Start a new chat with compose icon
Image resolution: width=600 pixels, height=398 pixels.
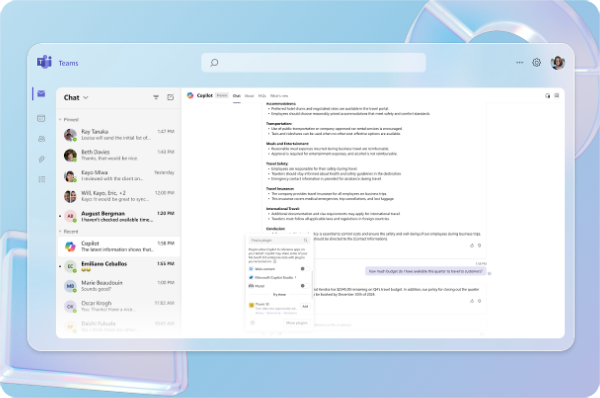[x=171, y=97]
